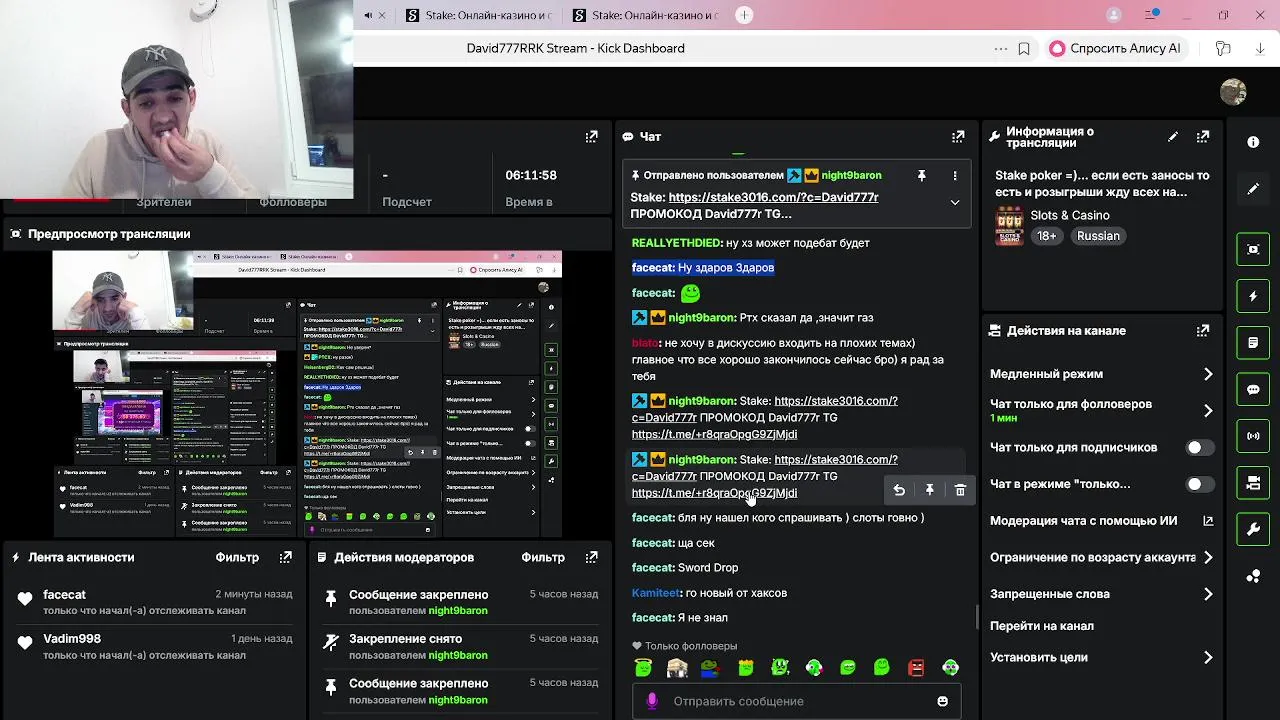Select the 18+ tag

point(1046,236)
